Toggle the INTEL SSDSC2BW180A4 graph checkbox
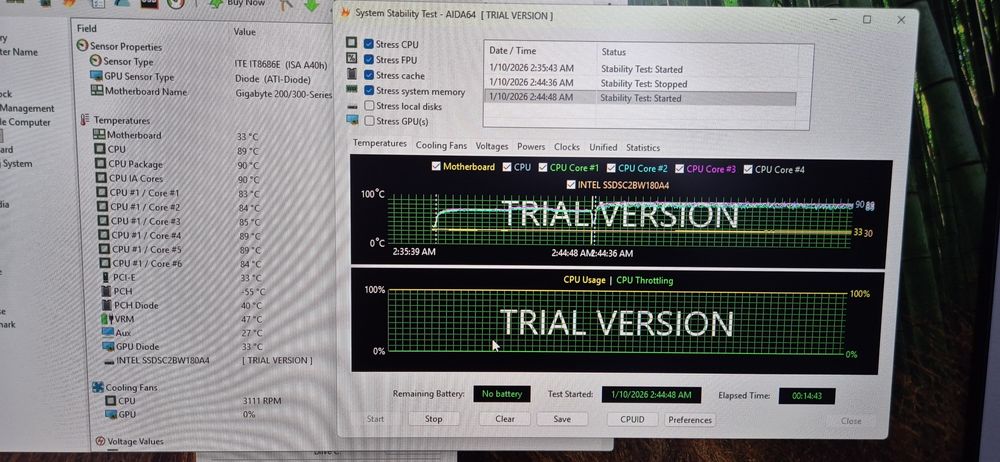Image resolution: width=1000 pixels, height=462 pixels. point(571,184)
